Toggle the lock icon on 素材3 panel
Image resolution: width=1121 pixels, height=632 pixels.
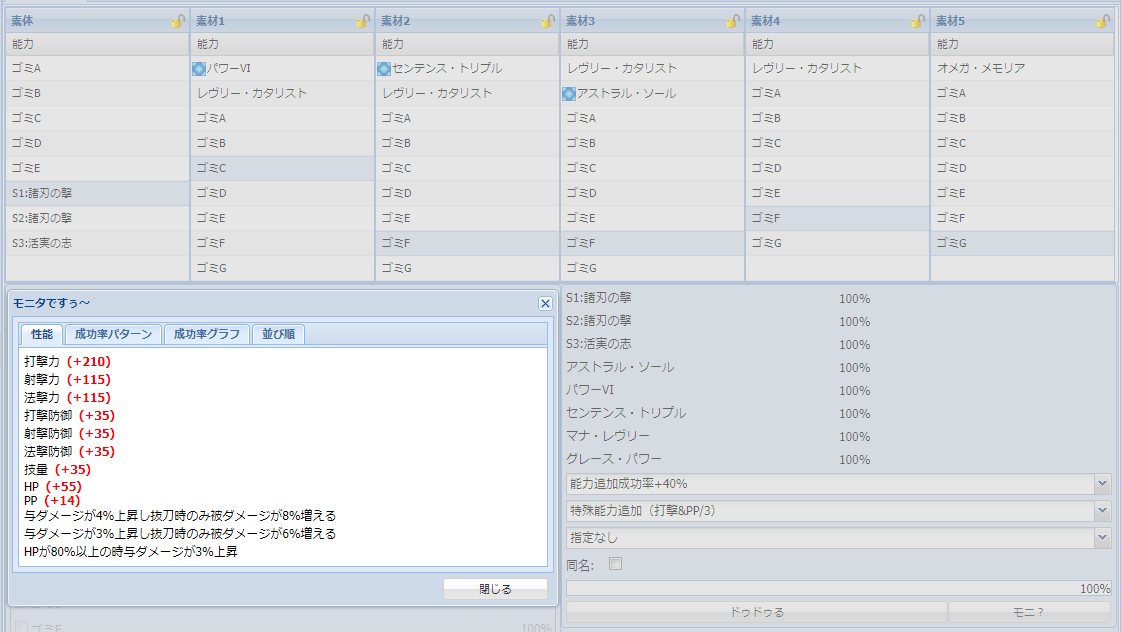click(733, 20)
